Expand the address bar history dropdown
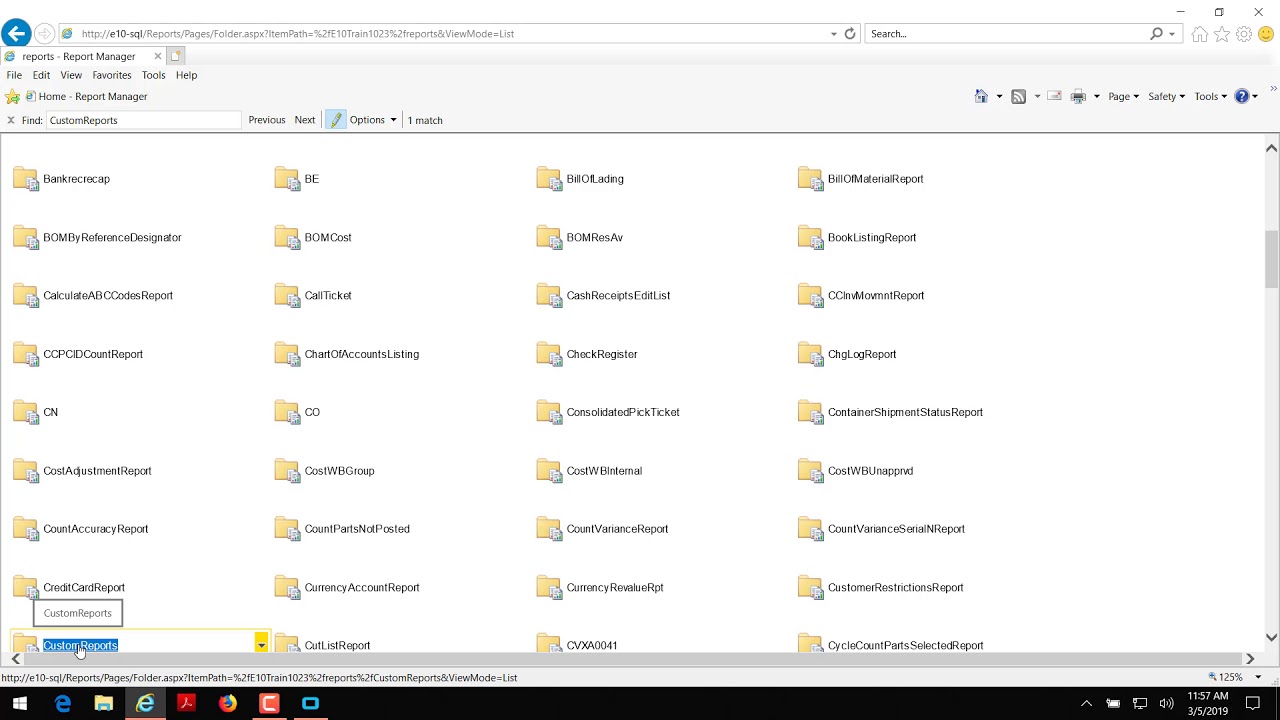 click(833, 34)
